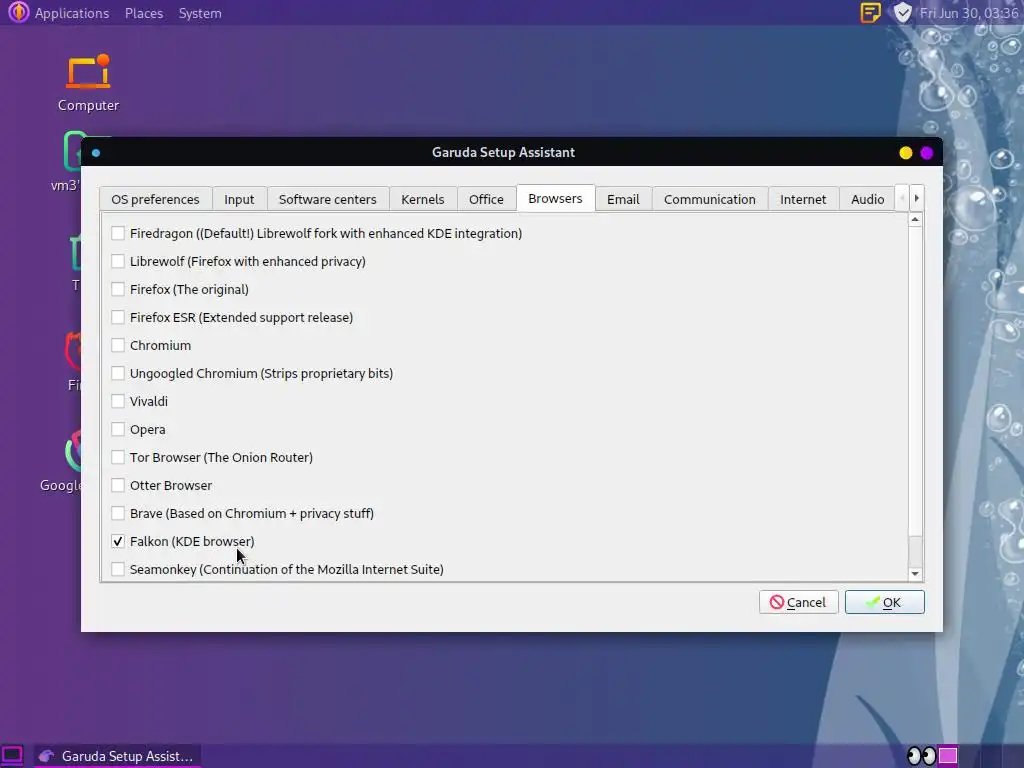
Task: Open the Computer desktop icon
Action: (88, 83)
